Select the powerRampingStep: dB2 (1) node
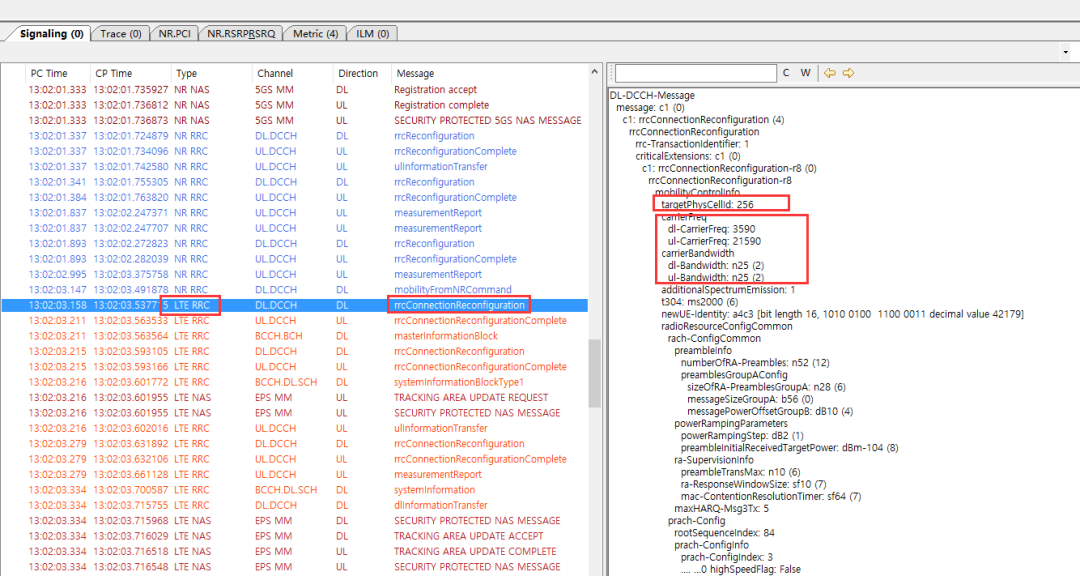Viewport: 1080px width, 576px height. click(x=742, y=435)
